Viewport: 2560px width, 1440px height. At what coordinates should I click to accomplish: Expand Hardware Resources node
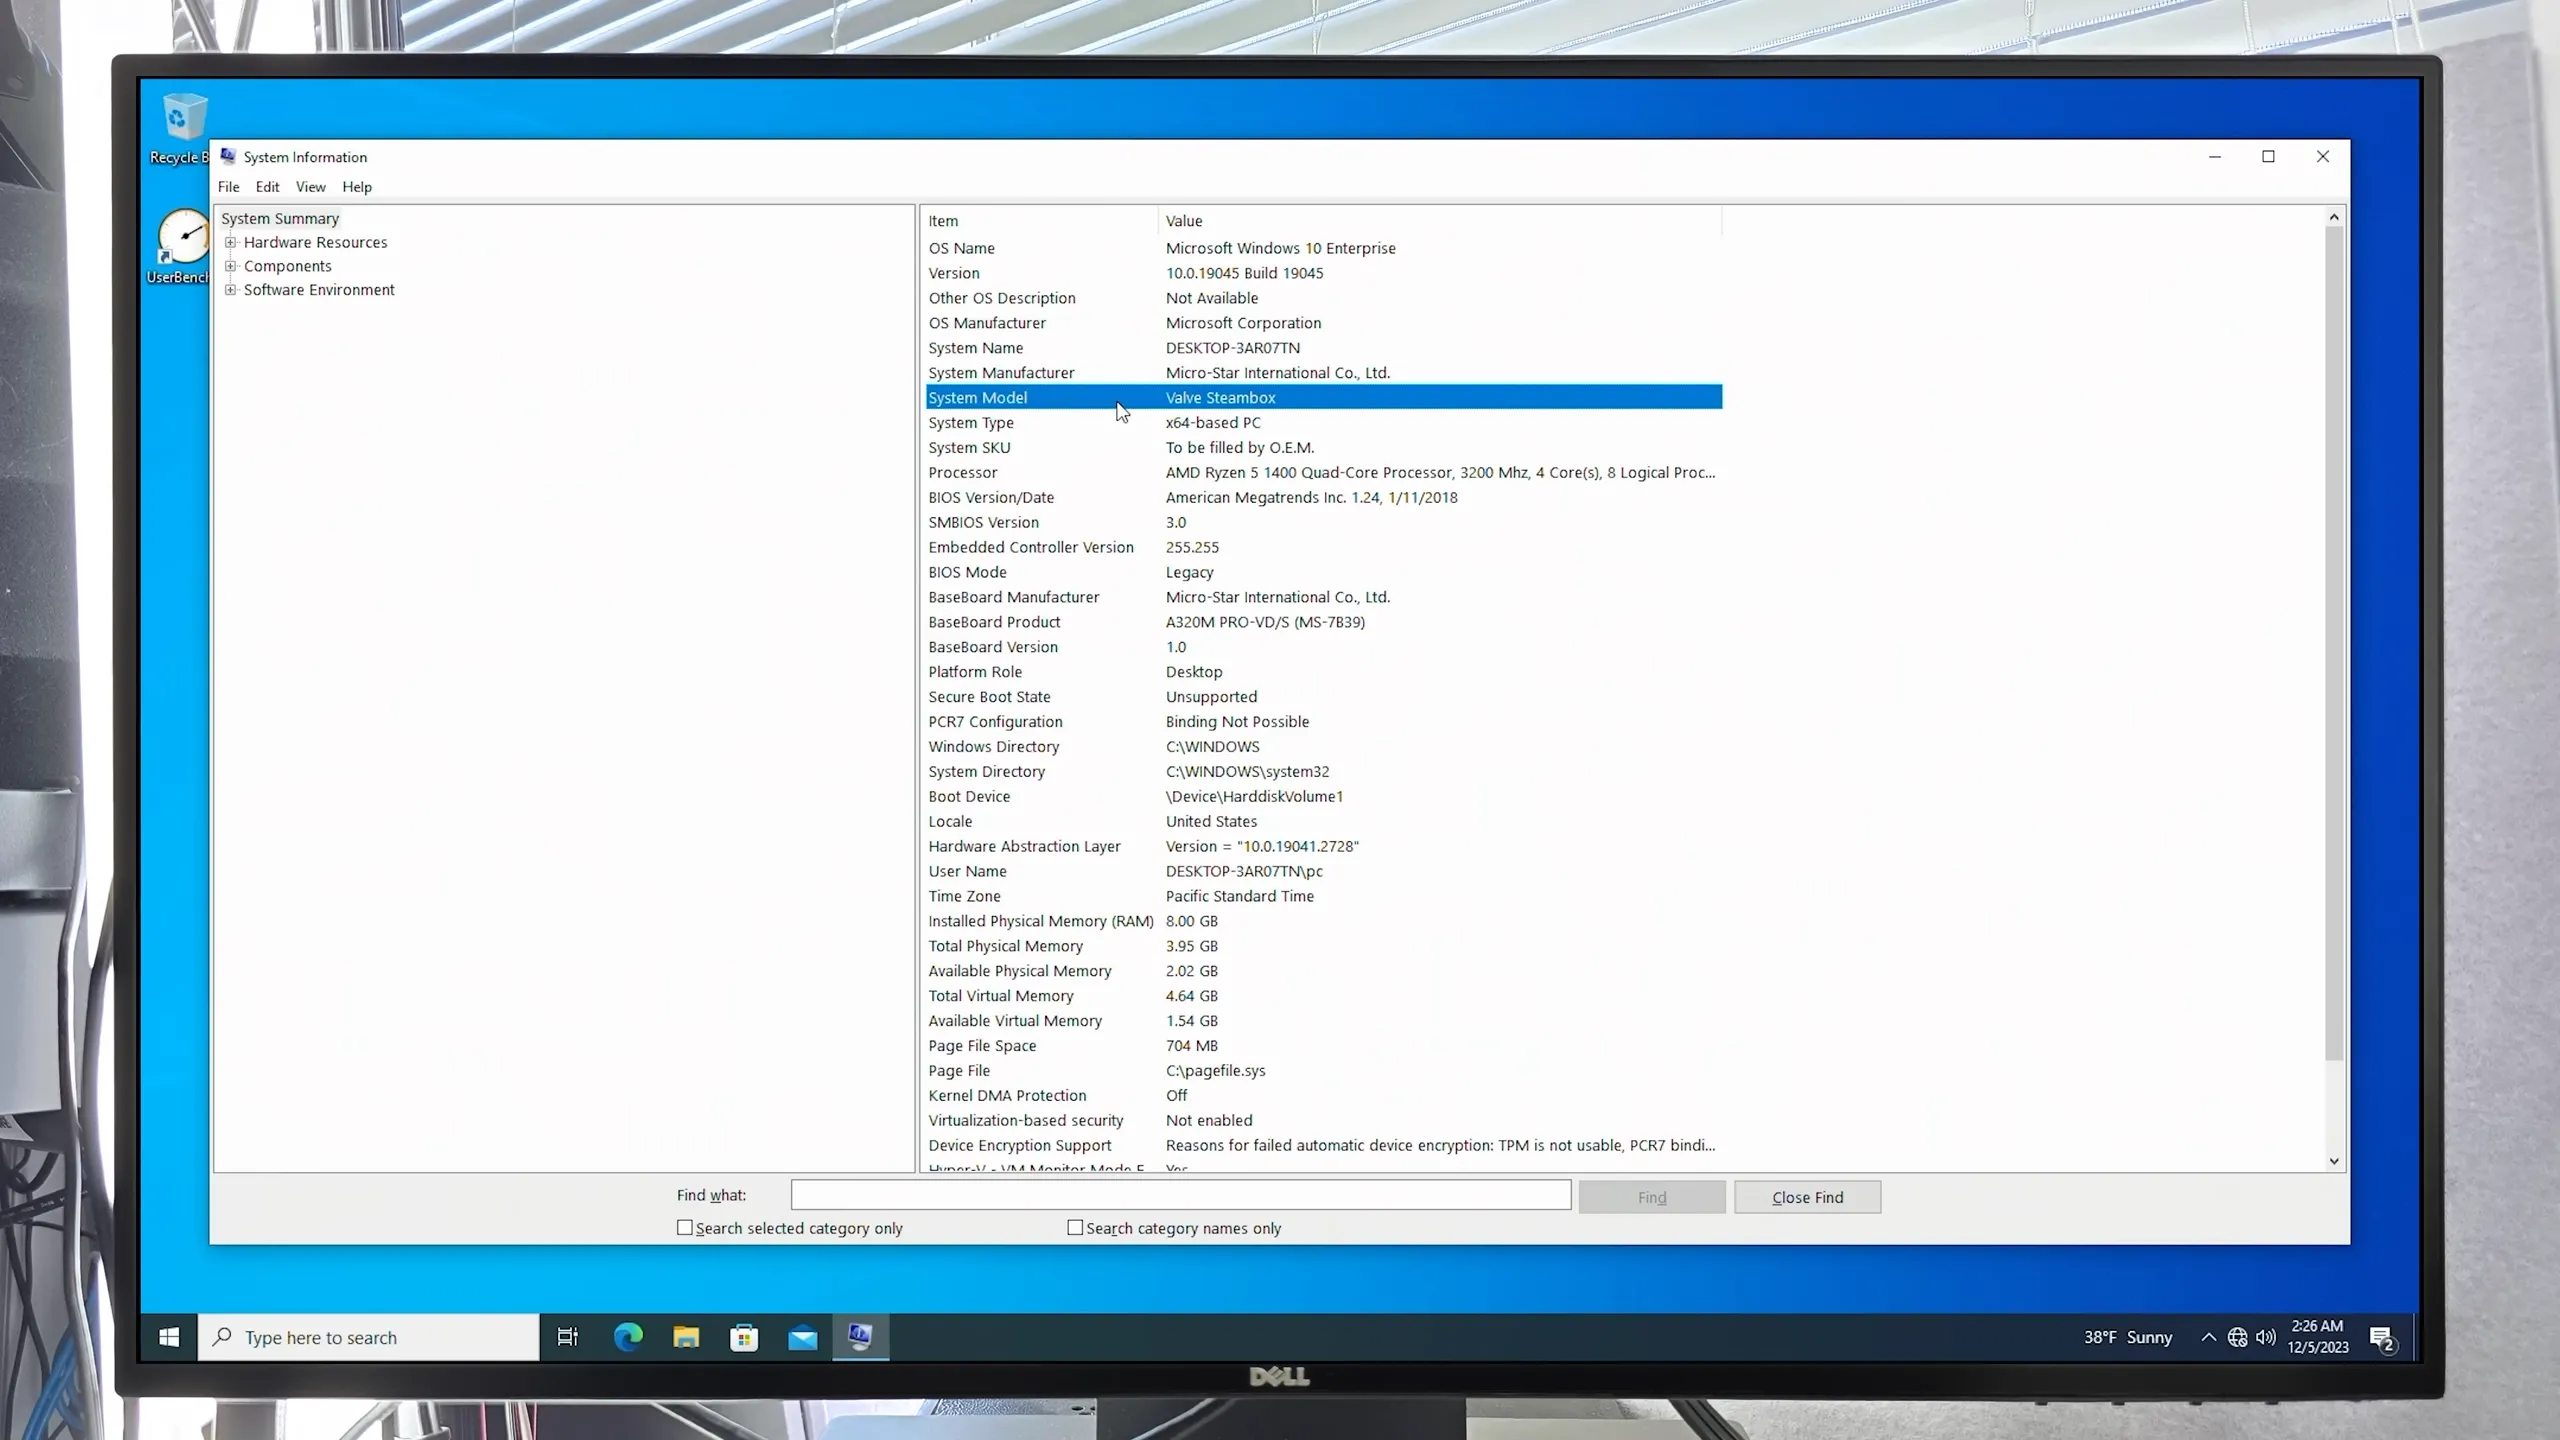pos(231,242)
